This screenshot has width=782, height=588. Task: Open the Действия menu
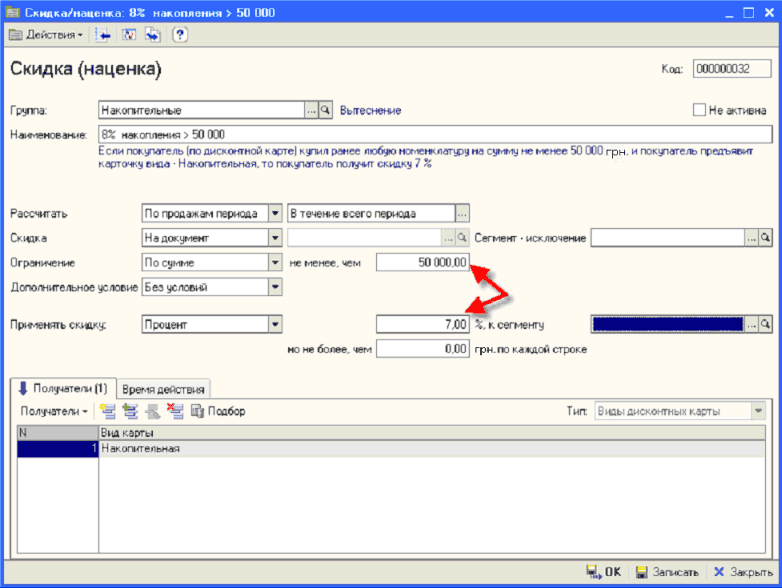point(47,35)
